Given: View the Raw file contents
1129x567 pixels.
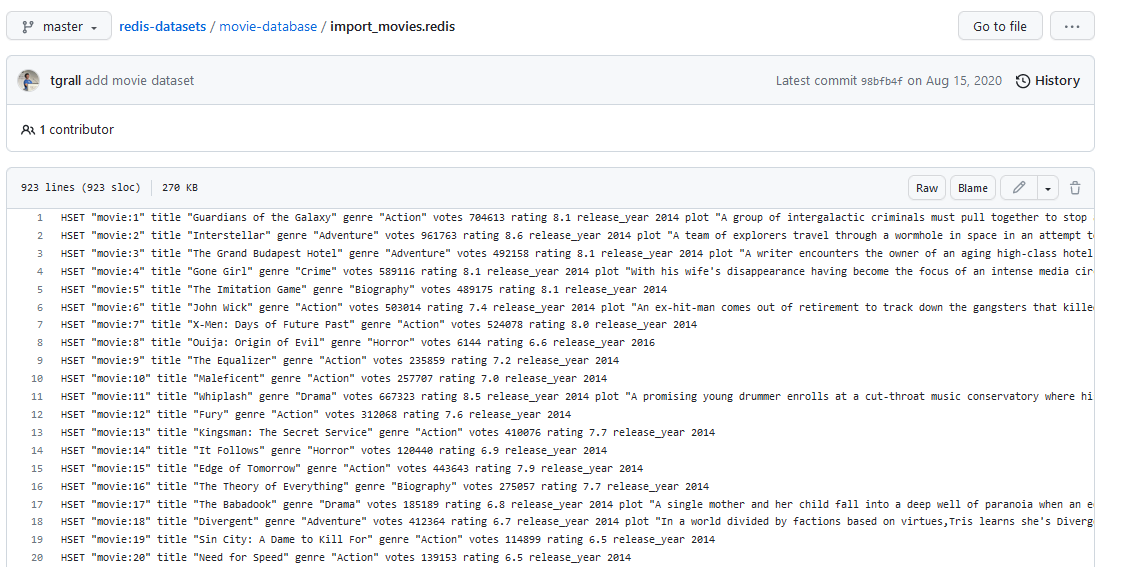Looking at the screenshot, I should (x=927, y=188).
